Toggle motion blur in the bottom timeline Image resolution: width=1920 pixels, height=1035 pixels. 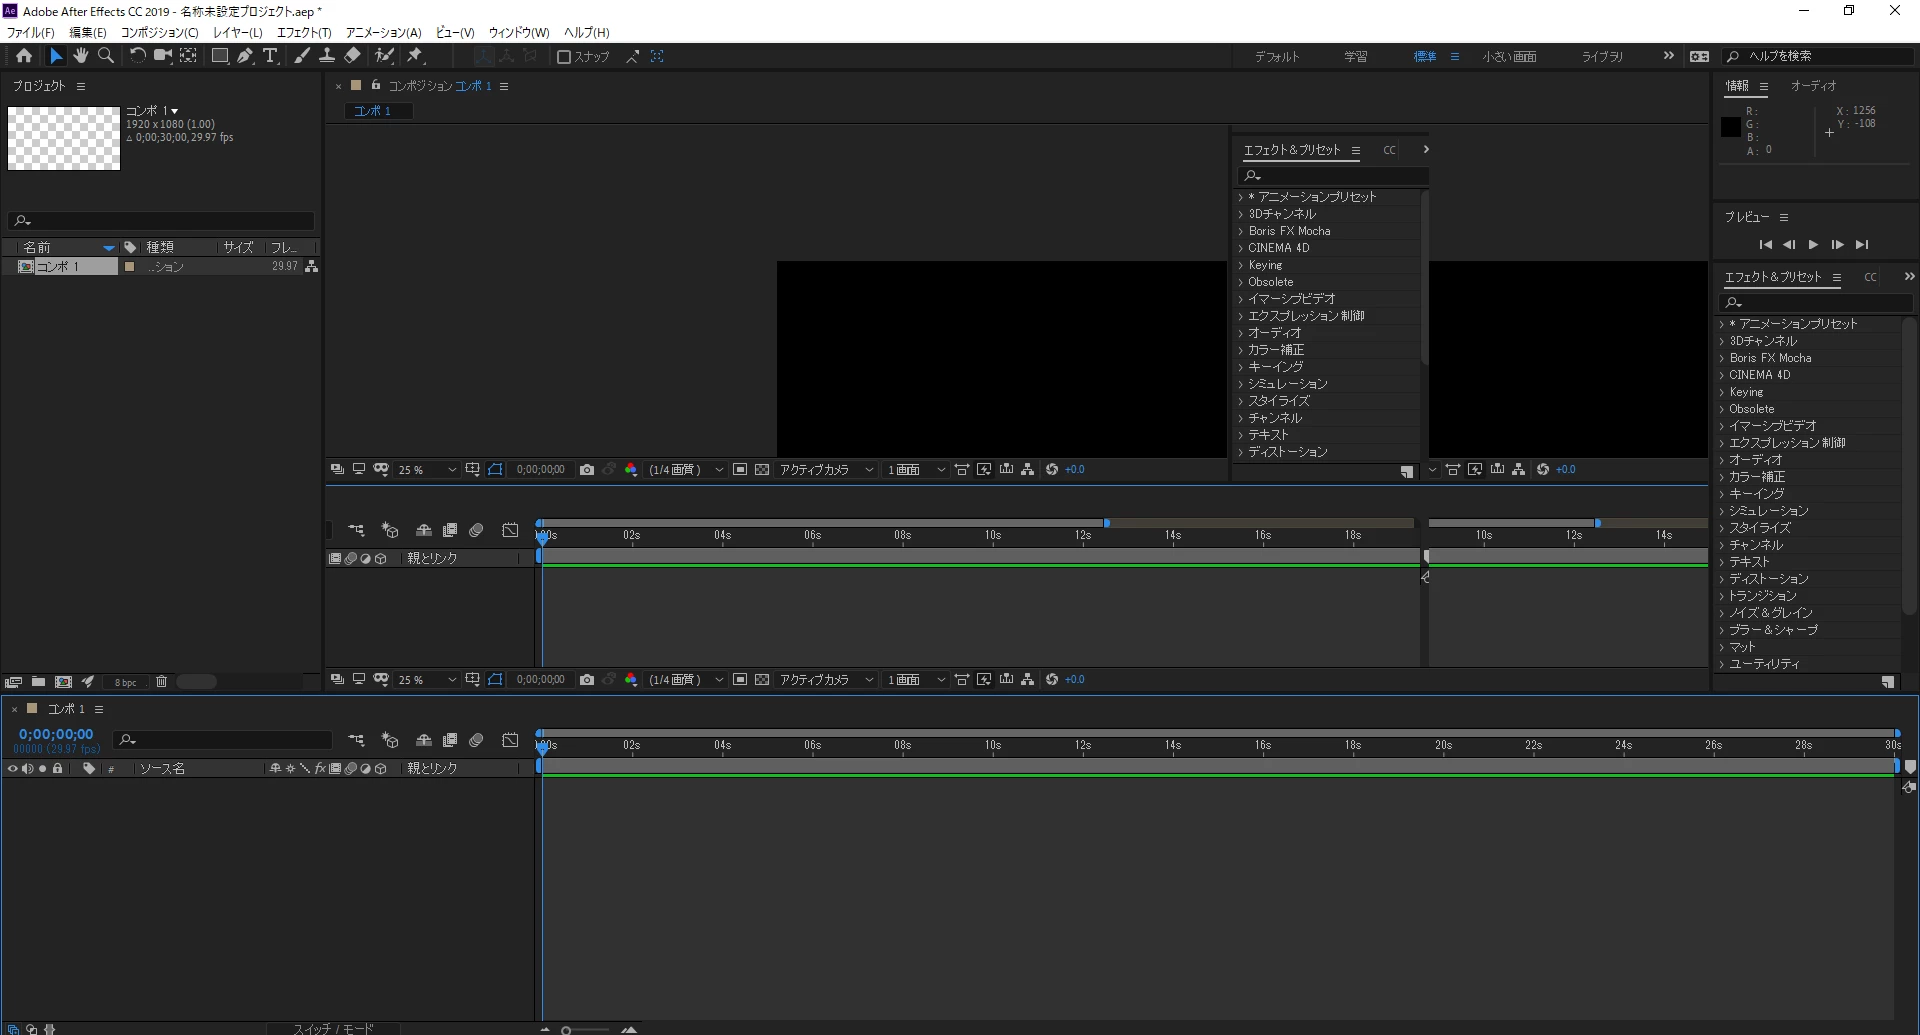coord(476,740)
